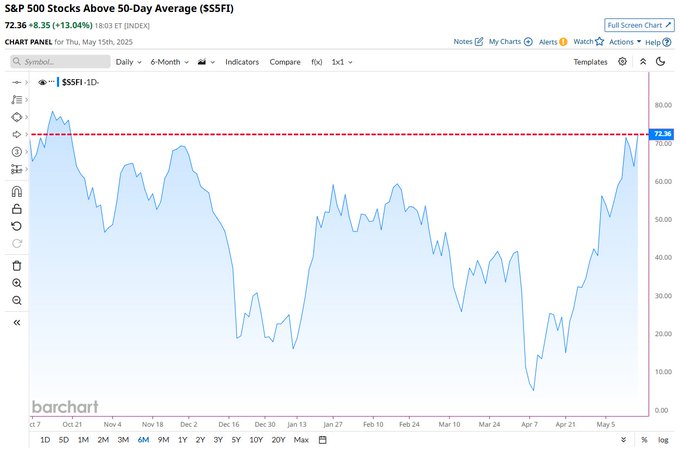Select the numbered circle wave tool
Image resolution: width=680 pixels, height=450 pixels.
click(x=16, y=152)
